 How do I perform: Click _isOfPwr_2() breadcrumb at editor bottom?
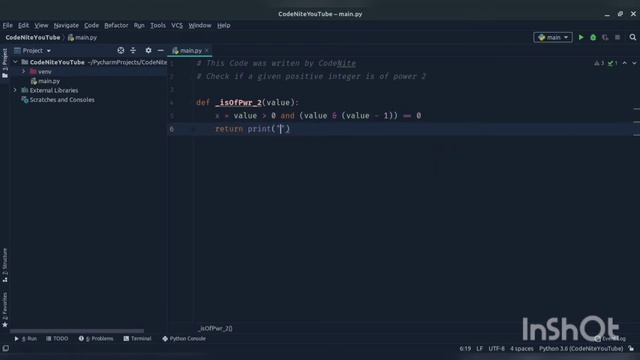click(x=215, y=329)
